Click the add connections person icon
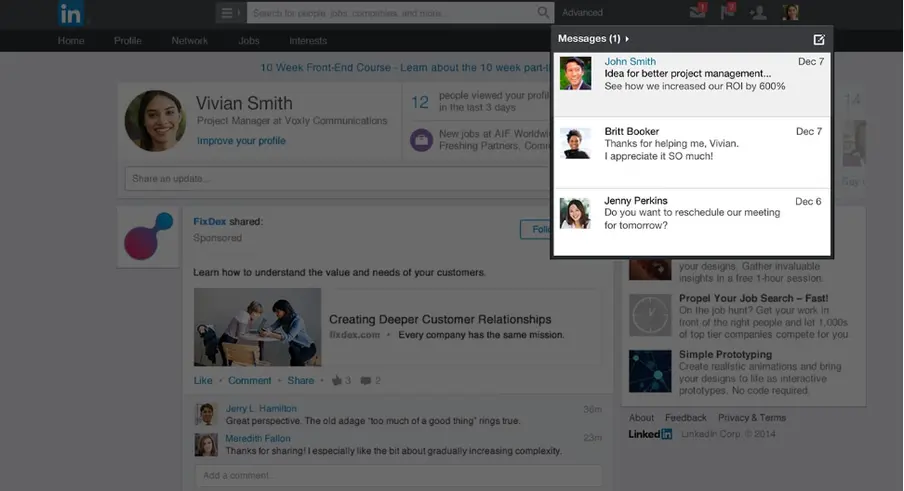 pyautogui.click(x=759, y=12)
